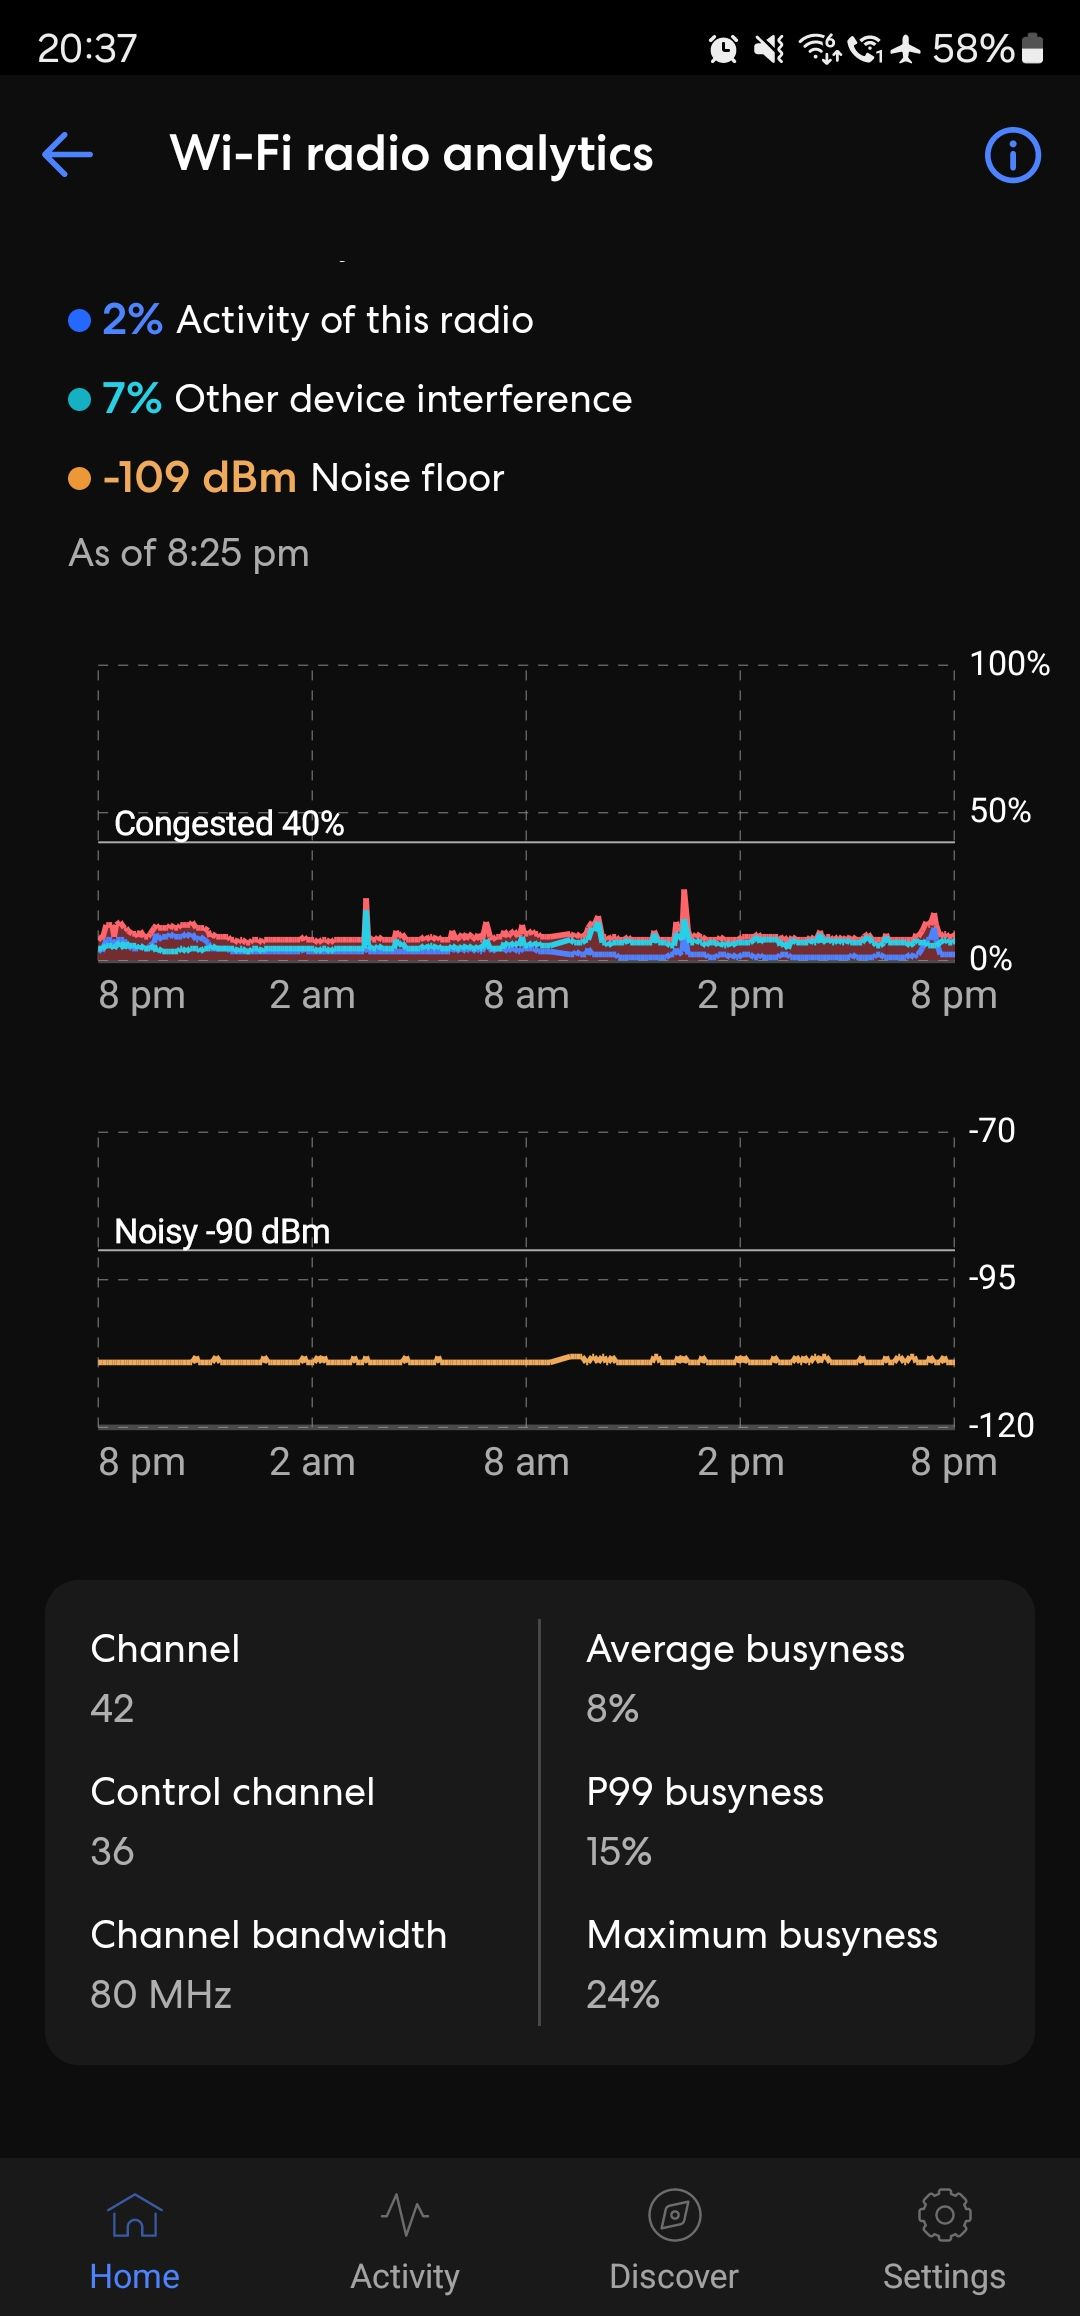Tap the battery status icon
Viewport: 1080px width, 2316px height.
click(1034, 48)
